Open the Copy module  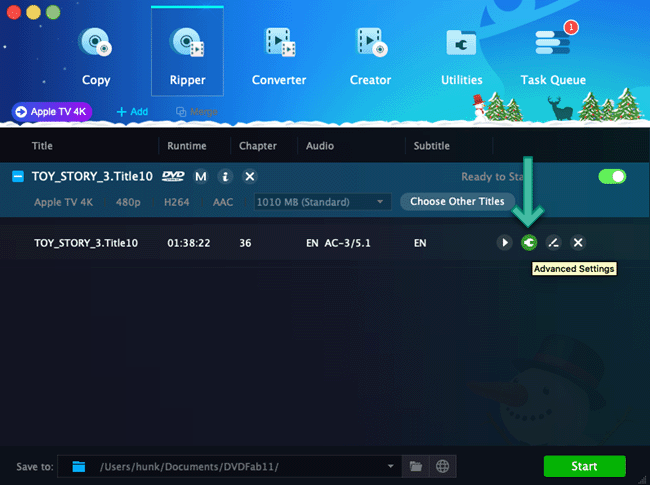[x=96, y=56]
